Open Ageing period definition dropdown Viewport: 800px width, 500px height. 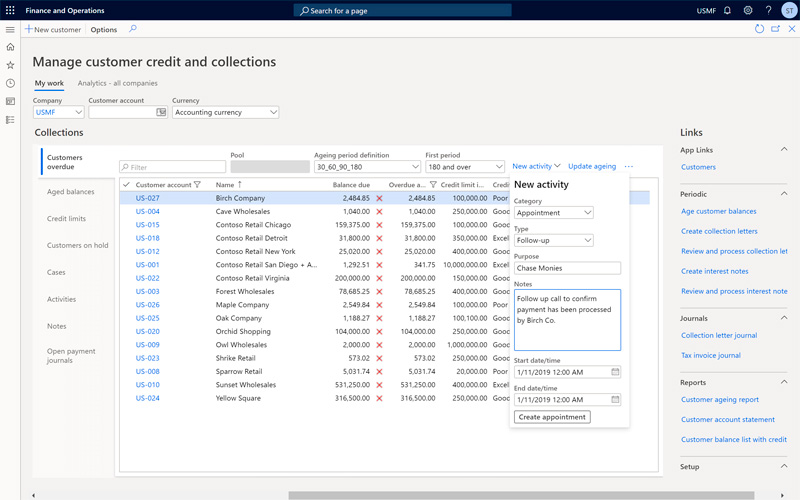367,167
